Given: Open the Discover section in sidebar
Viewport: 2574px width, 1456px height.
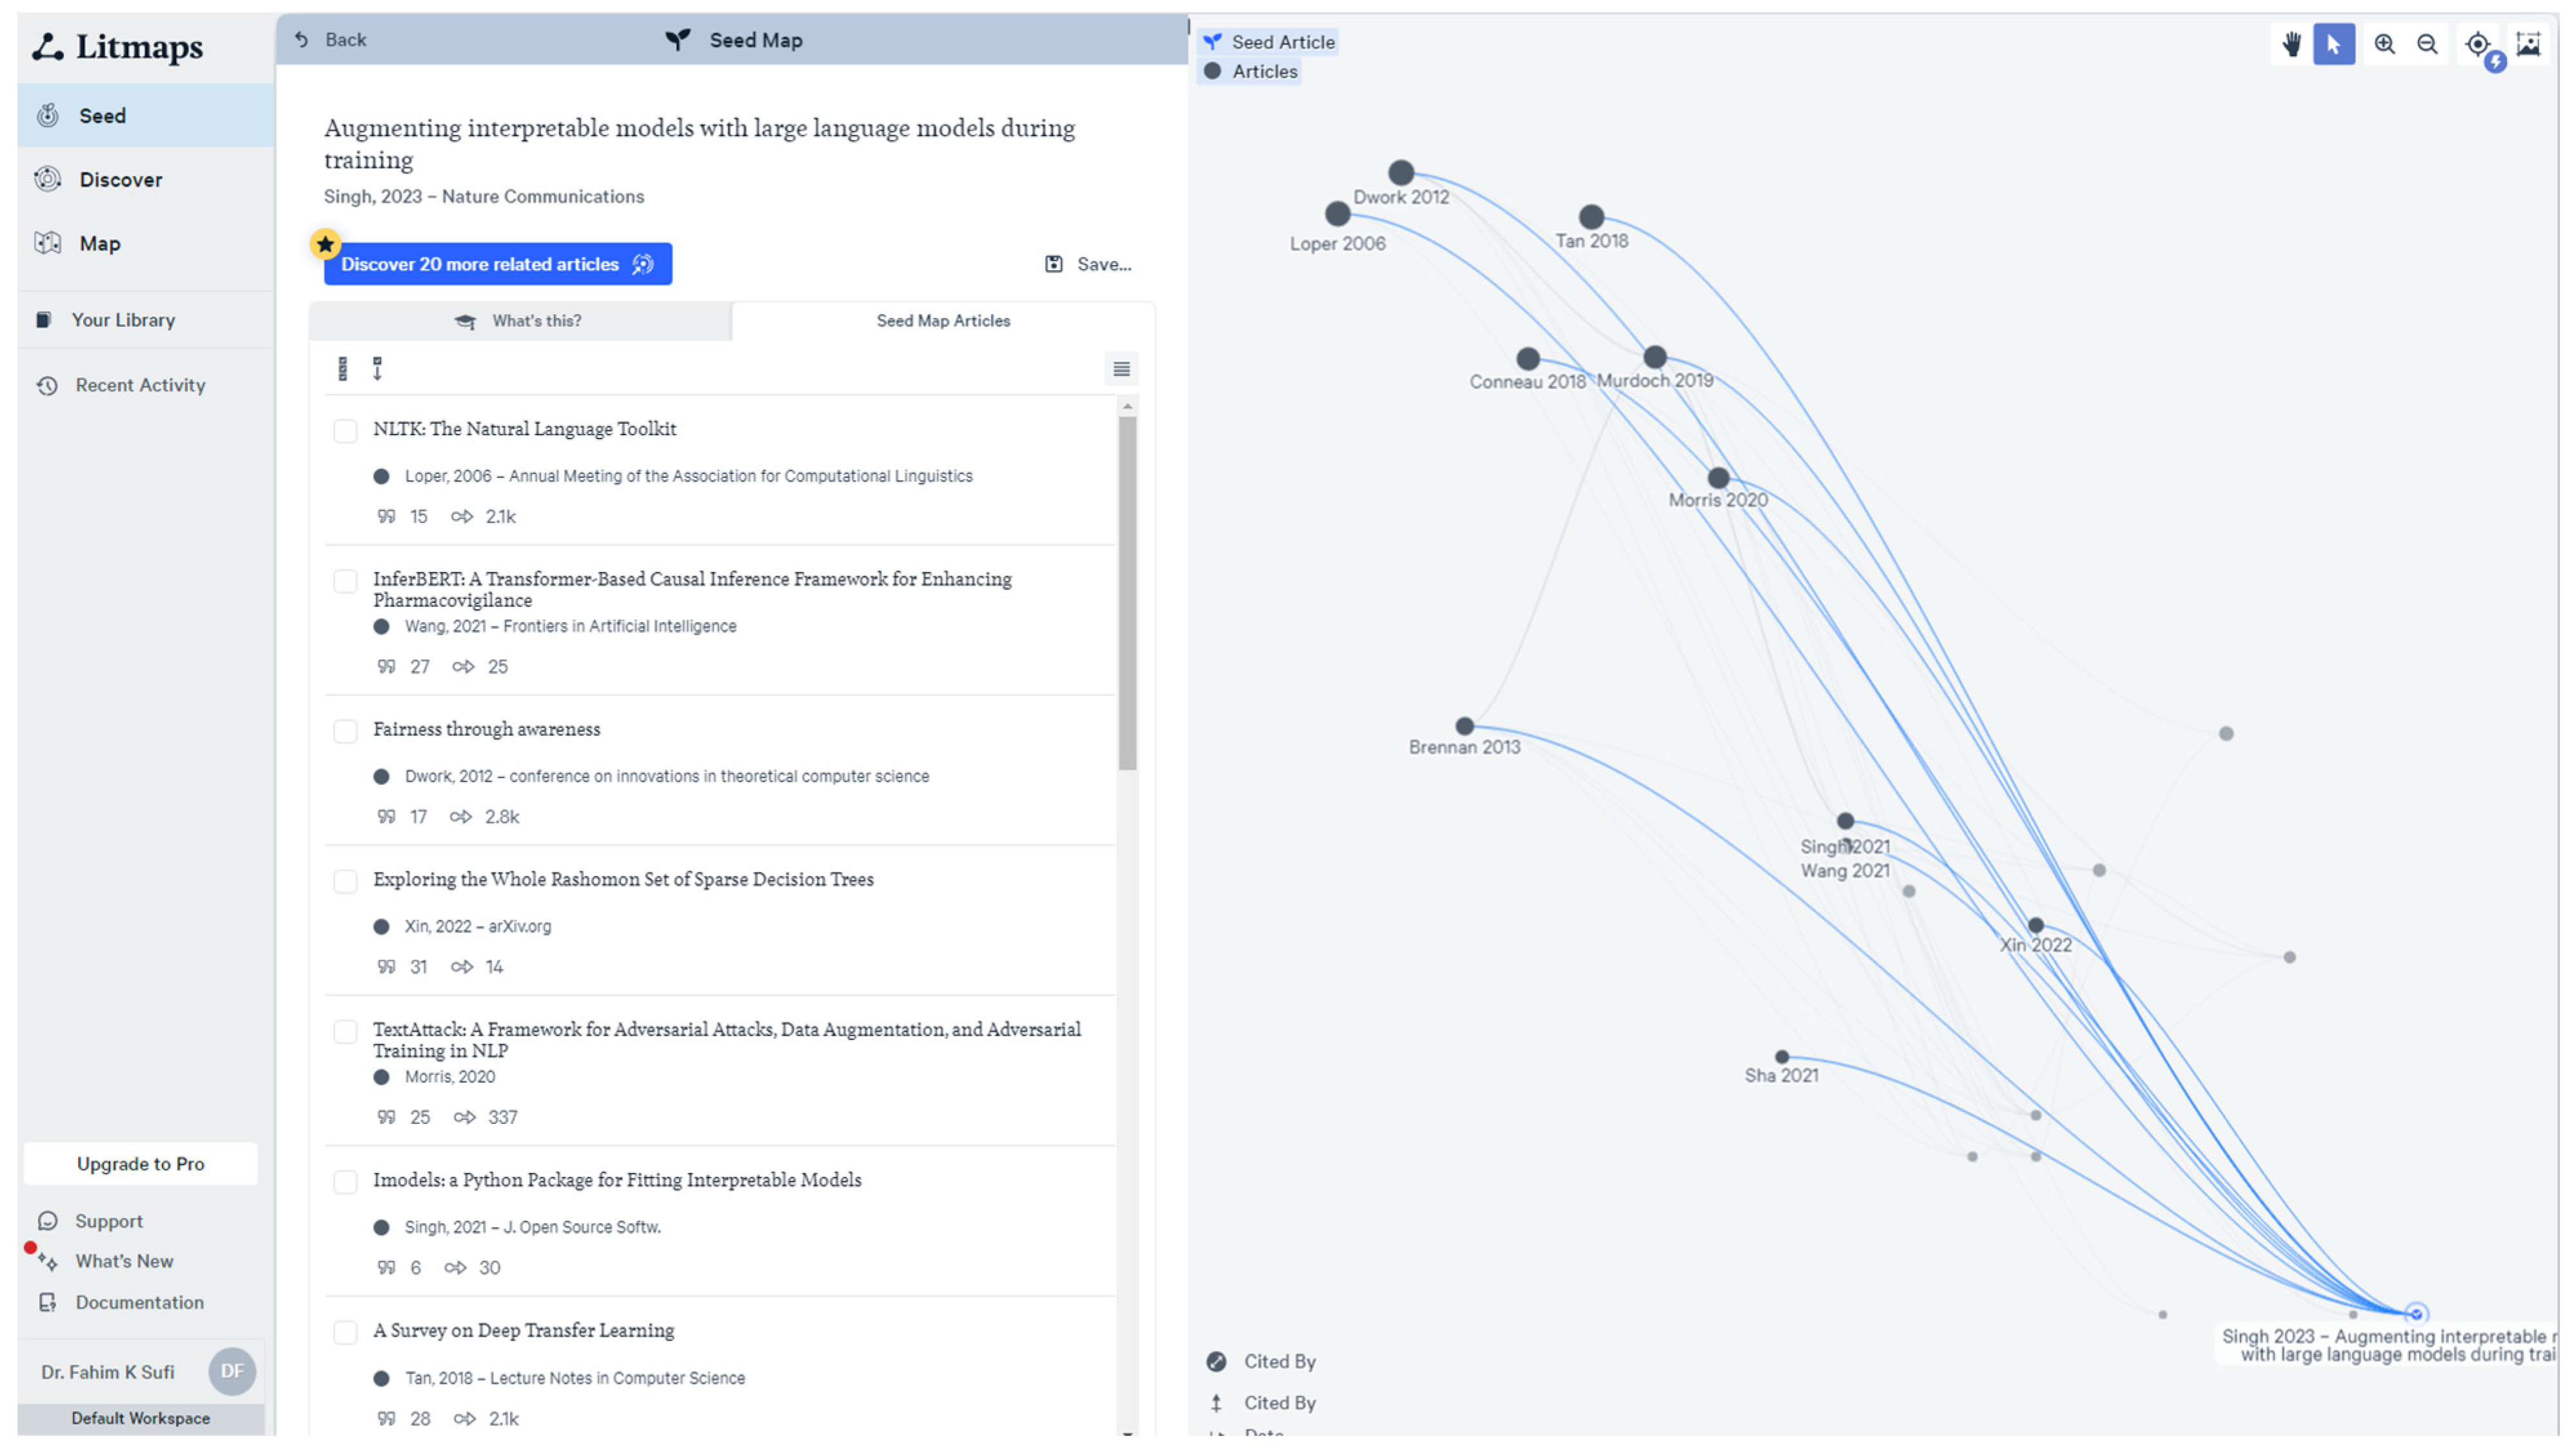Looking at the screenshot, I should [x=120, y=180].
